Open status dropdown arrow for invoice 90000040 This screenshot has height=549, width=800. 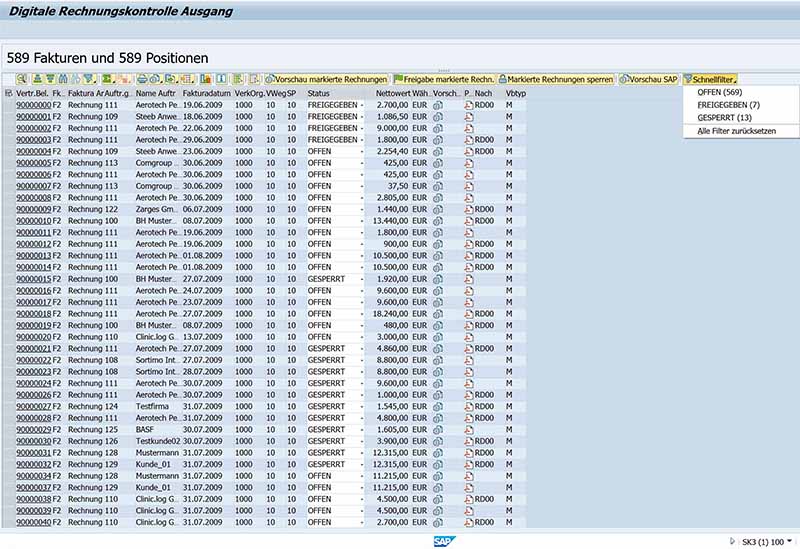[362, 522]
